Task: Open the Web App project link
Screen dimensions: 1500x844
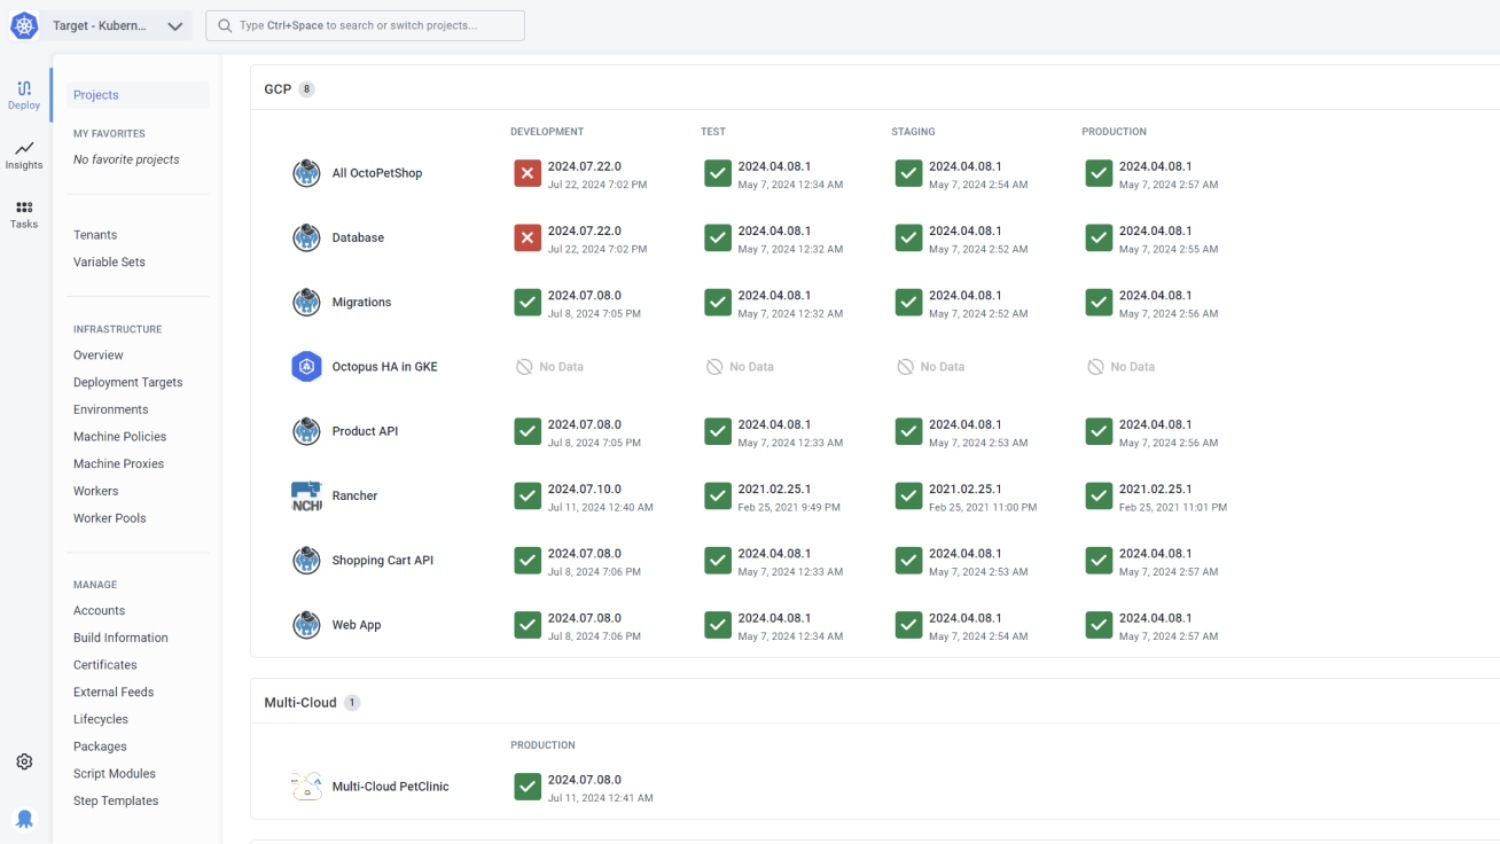Action: [x=357, y=625]
